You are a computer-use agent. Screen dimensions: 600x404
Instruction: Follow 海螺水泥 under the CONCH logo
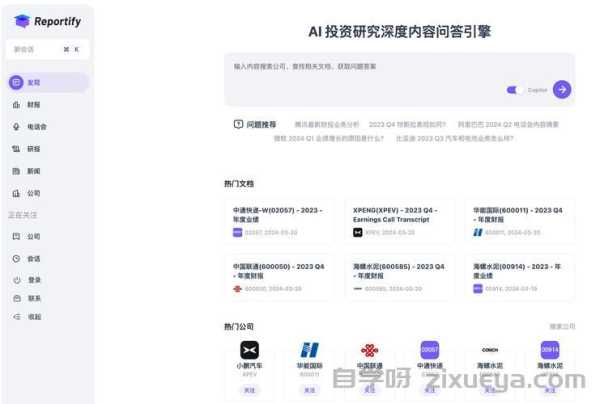(x=490, y=390)
